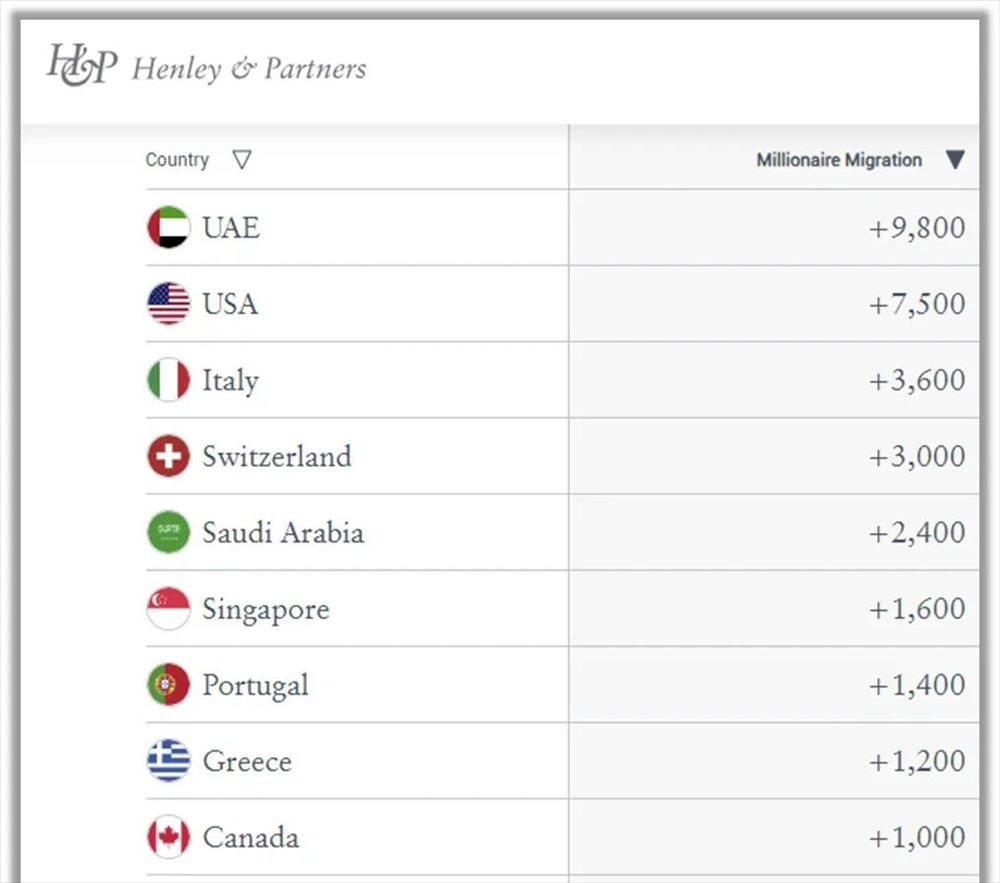Click the Portugal flag icon
The image size is (1000, 883).
(168, 685)
